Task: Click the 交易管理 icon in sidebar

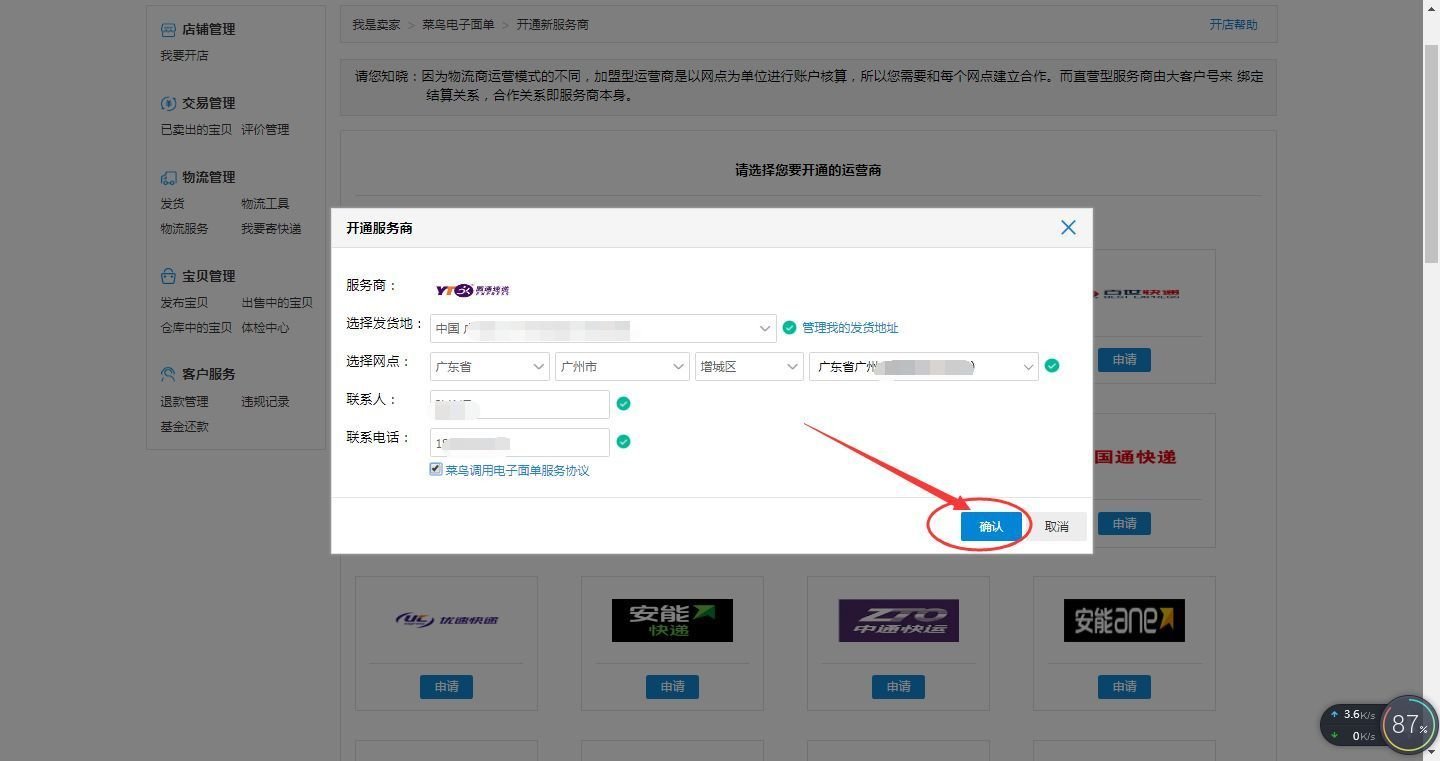Action: coord(168,103)
